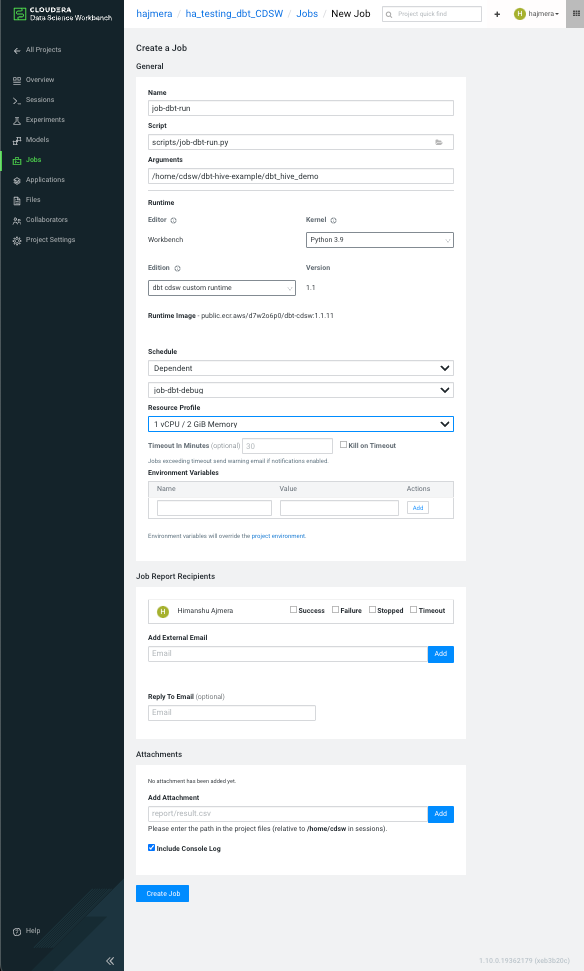Uncheck Include Console Log
Screen dimensions: 584x971
pos(151,848)
